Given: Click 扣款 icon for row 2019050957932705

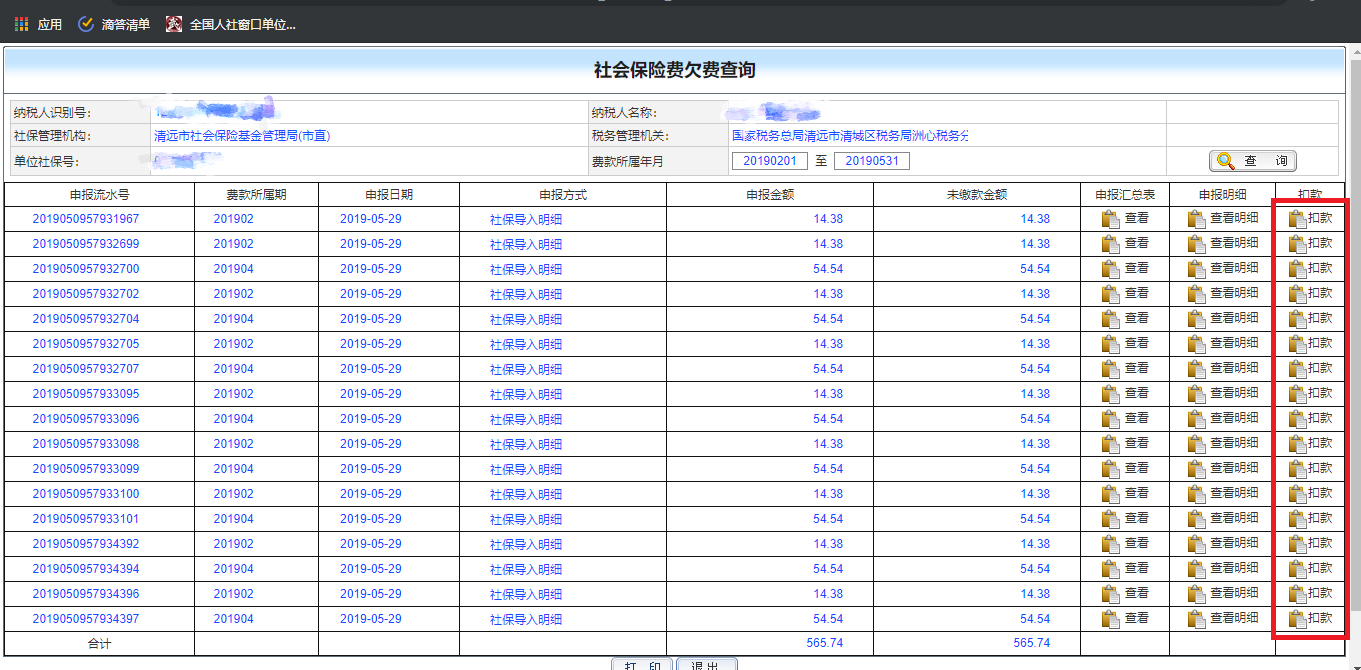Looking at the screenshot, I should coord(1298,344).
